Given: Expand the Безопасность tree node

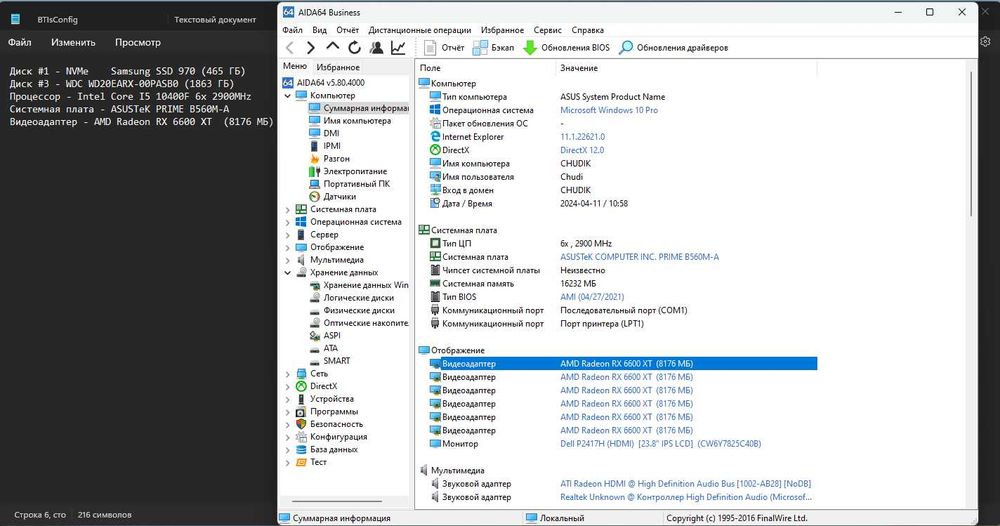Looking at the screenshot, I should tap(288, 425).
